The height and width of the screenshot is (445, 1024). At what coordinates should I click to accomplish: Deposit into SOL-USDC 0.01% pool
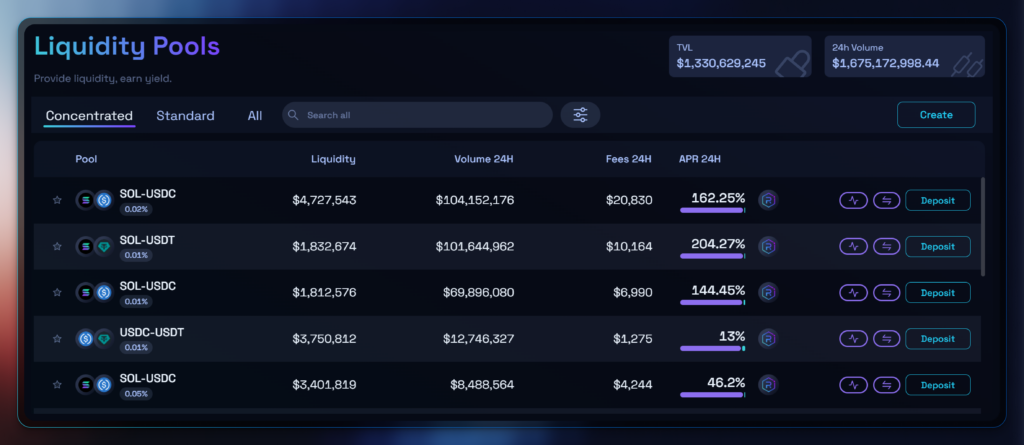(x=938, y=293)
